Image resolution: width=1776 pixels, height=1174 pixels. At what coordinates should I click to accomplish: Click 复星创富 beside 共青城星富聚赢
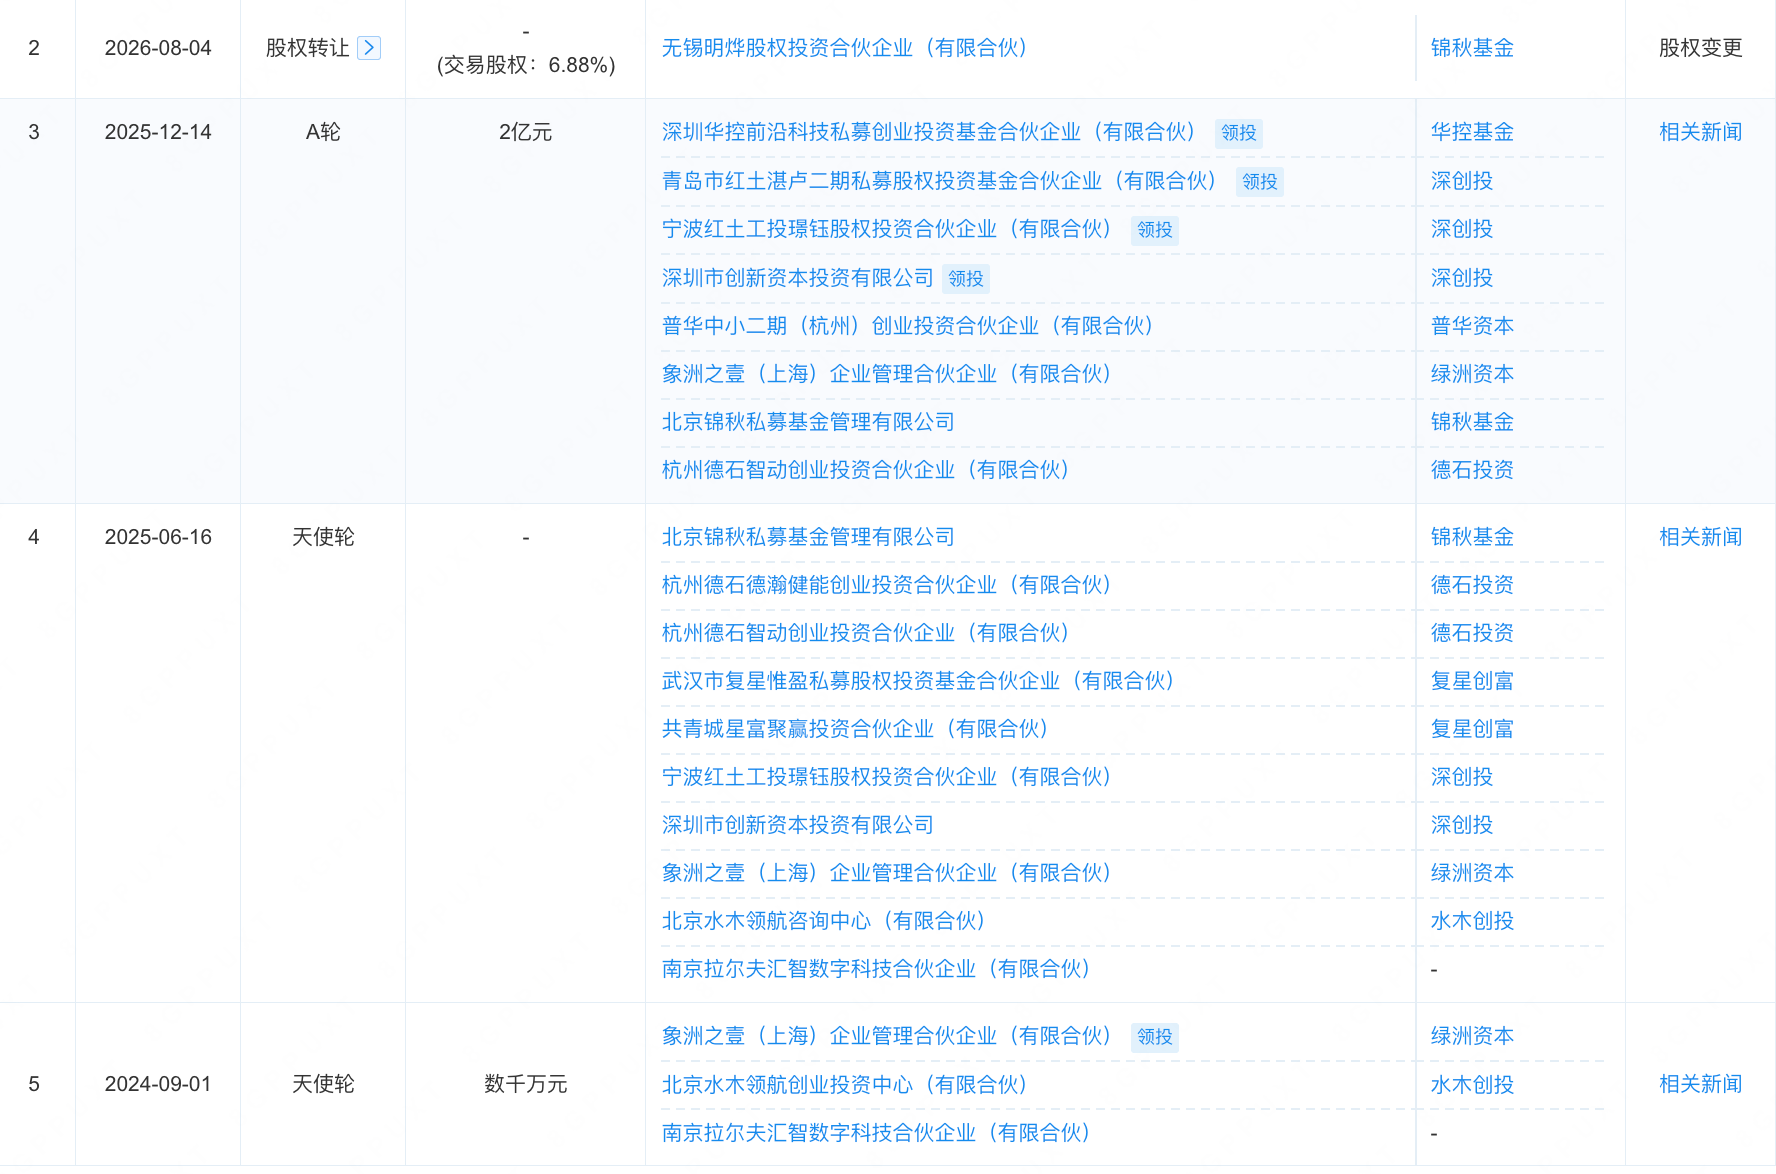1472,729
